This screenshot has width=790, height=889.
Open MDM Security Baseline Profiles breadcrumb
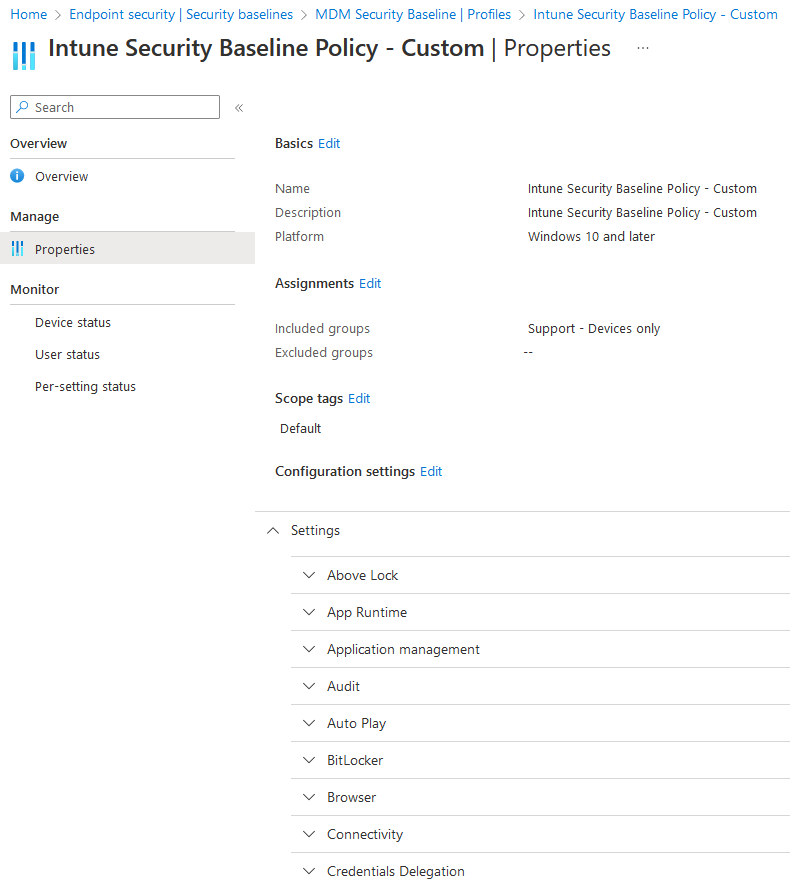click(x=413, y=14)
